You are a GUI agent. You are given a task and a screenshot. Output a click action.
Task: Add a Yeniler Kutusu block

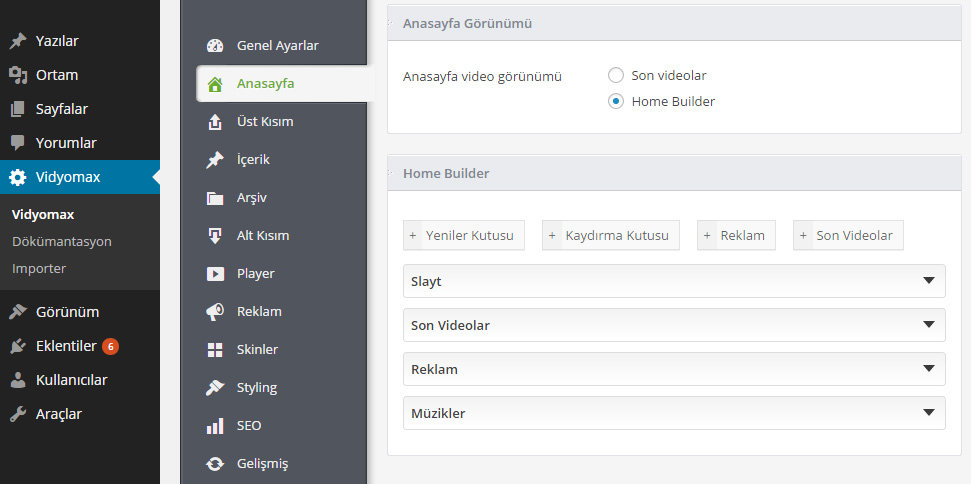tap(464, 235)
